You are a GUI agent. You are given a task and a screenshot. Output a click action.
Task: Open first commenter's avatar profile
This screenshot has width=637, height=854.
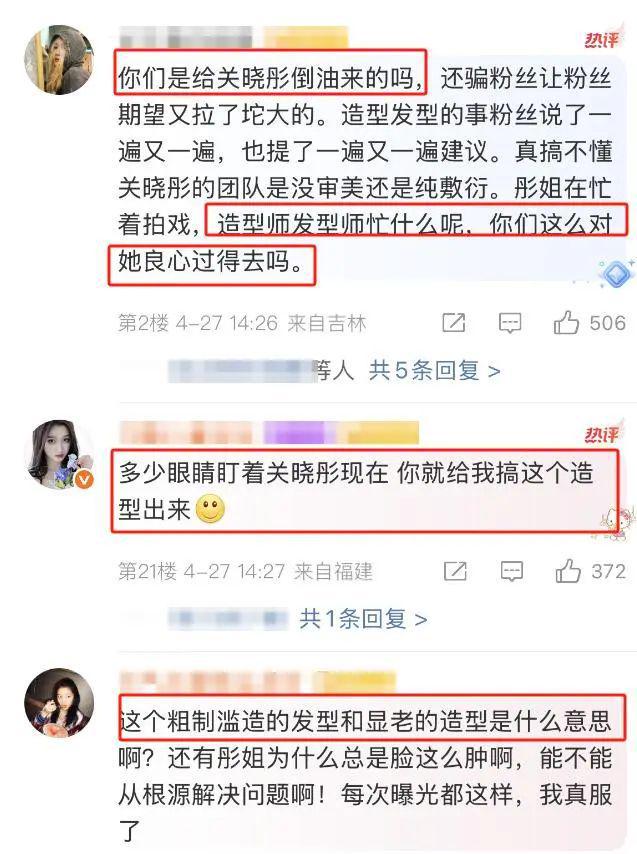point(59,59)
